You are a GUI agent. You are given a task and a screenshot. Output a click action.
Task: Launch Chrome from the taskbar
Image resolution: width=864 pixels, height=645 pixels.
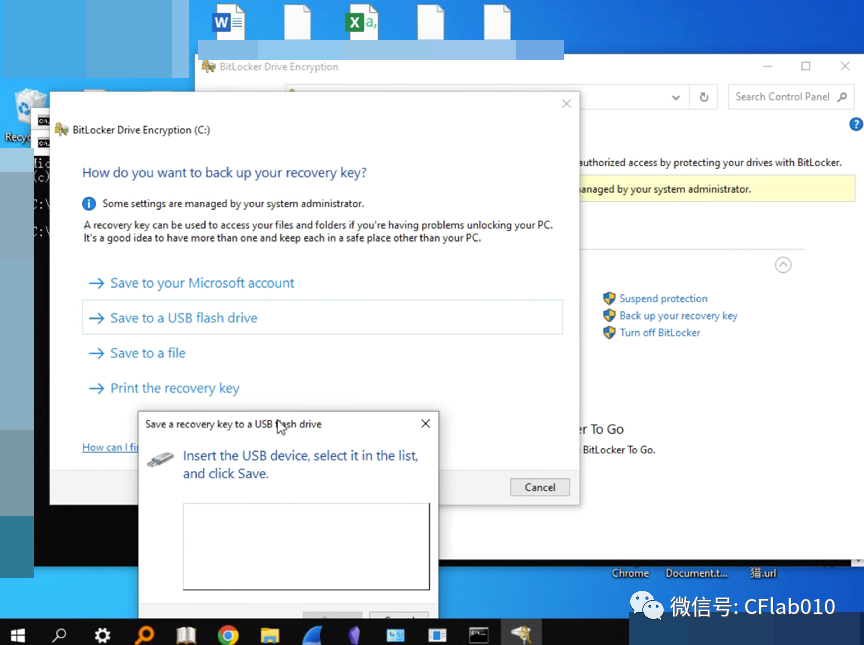tap(228, 635)
